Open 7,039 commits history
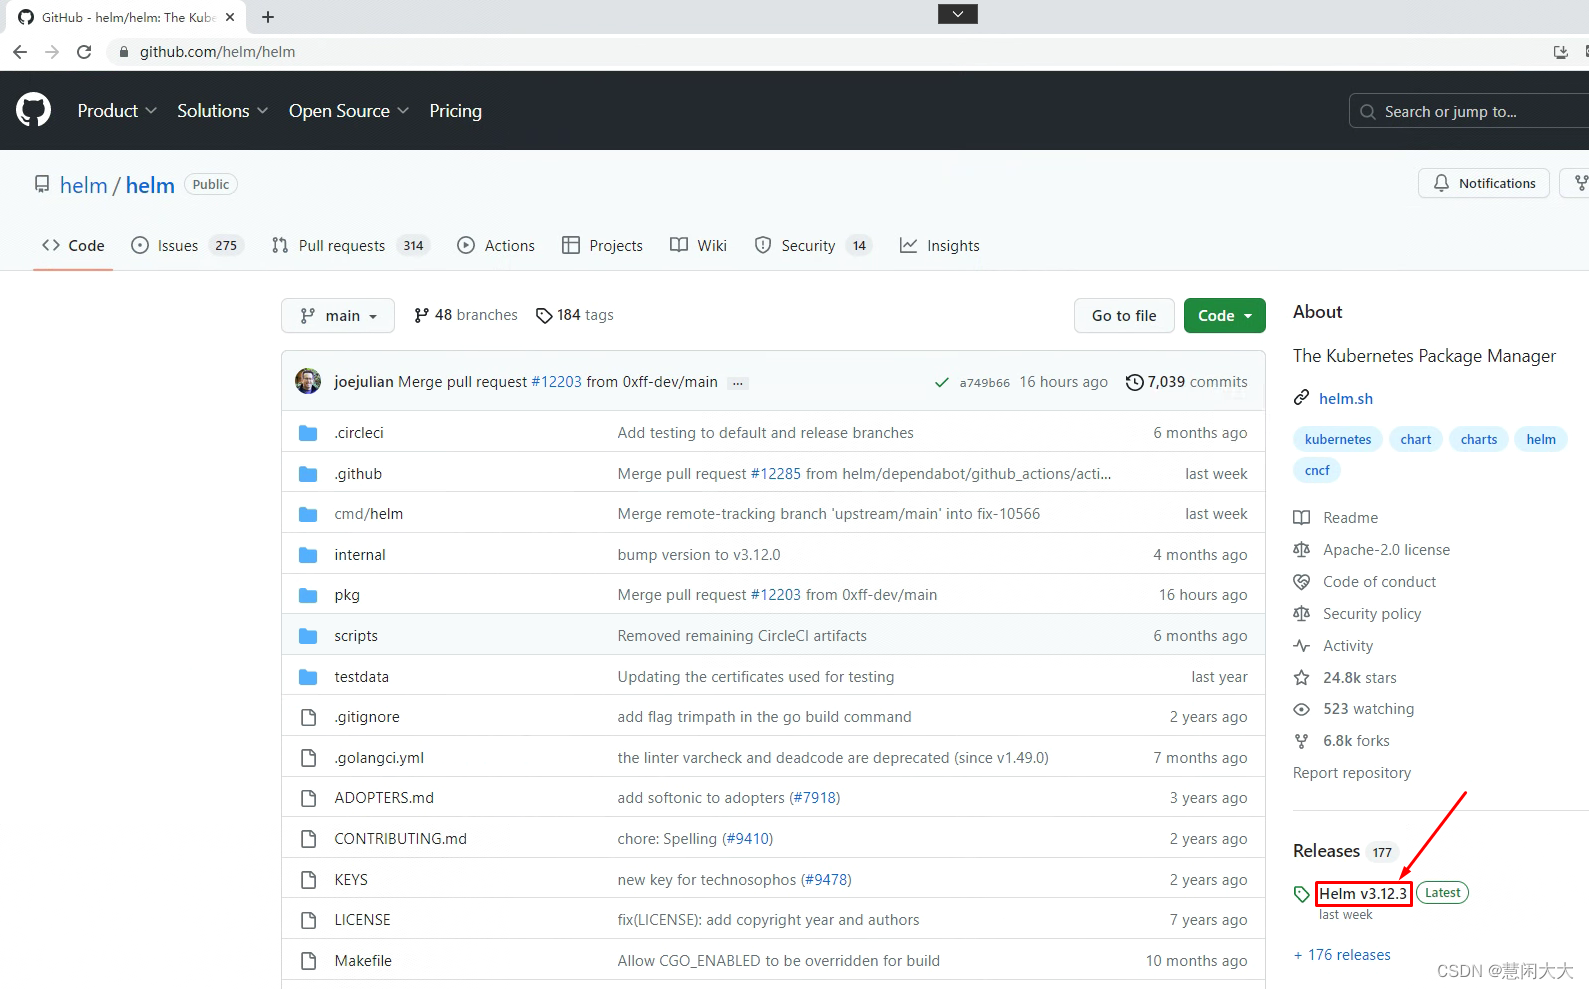The image size is (1589, 989). pos(1187,382)
